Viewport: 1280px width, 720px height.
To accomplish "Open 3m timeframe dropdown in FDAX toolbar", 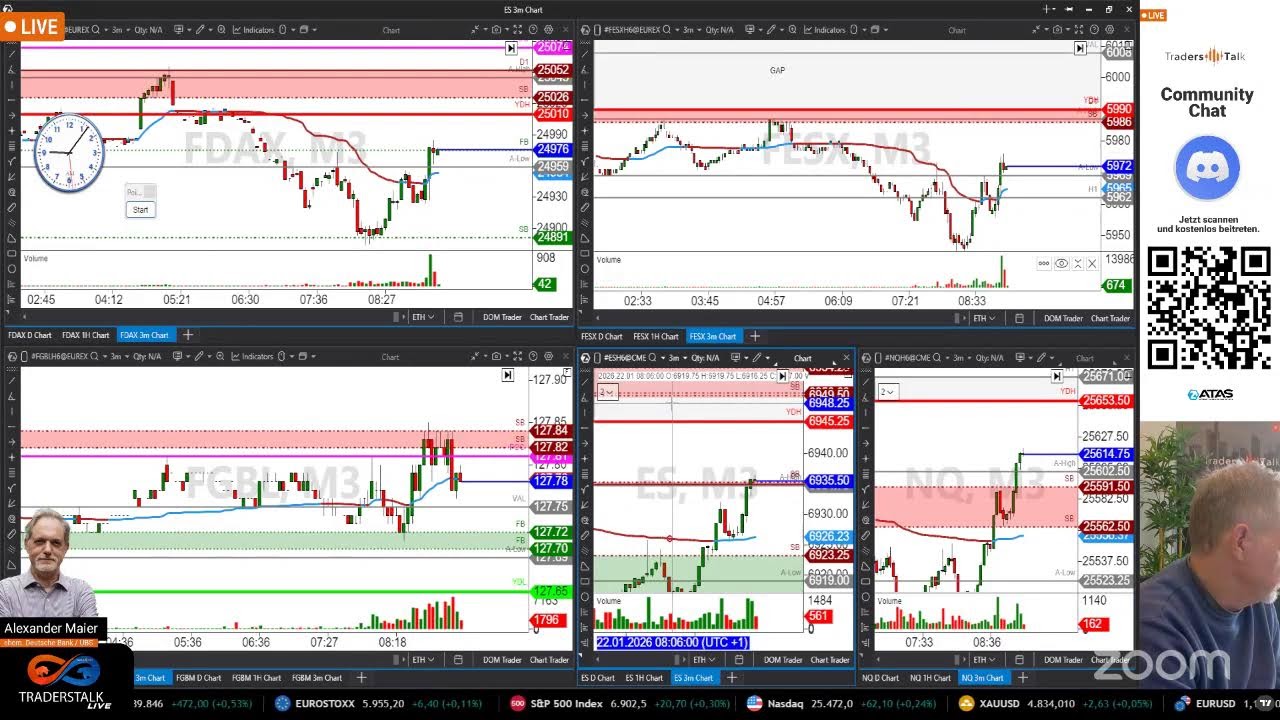I will (122, 30).
